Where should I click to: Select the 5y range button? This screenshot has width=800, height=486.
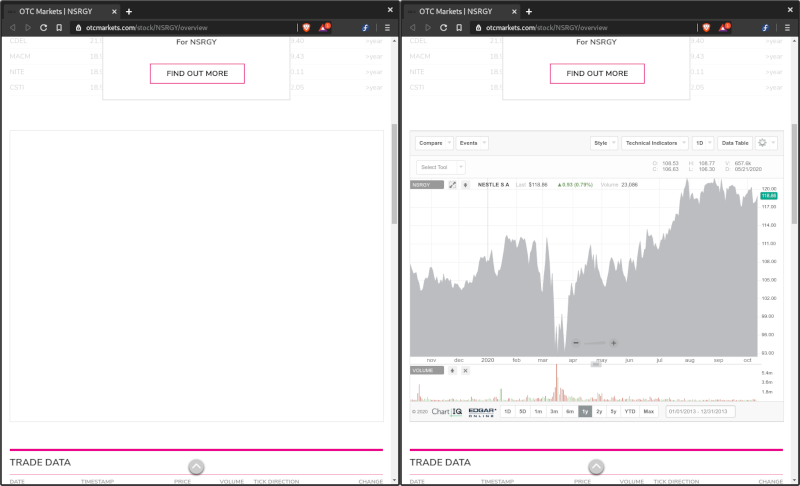coord(613,412)
